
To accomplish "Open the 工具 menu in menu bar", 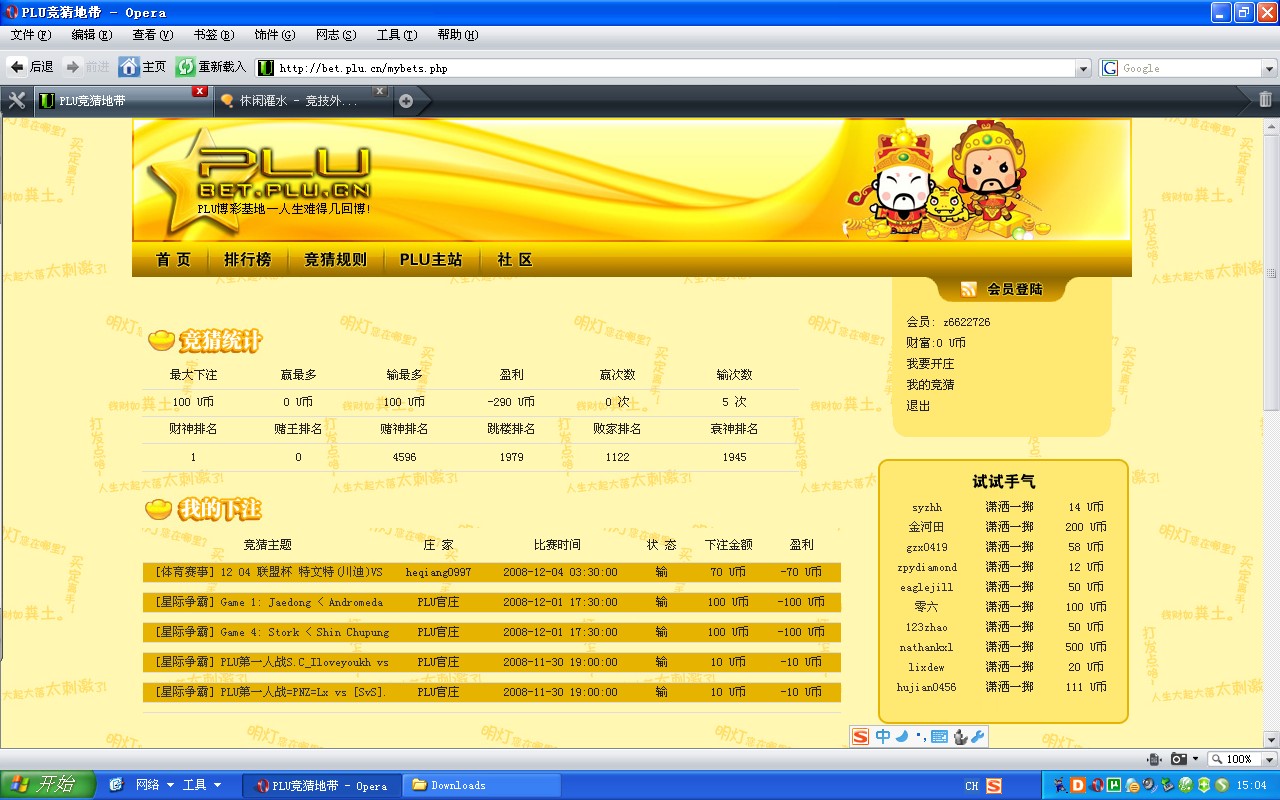I will 397,35.
